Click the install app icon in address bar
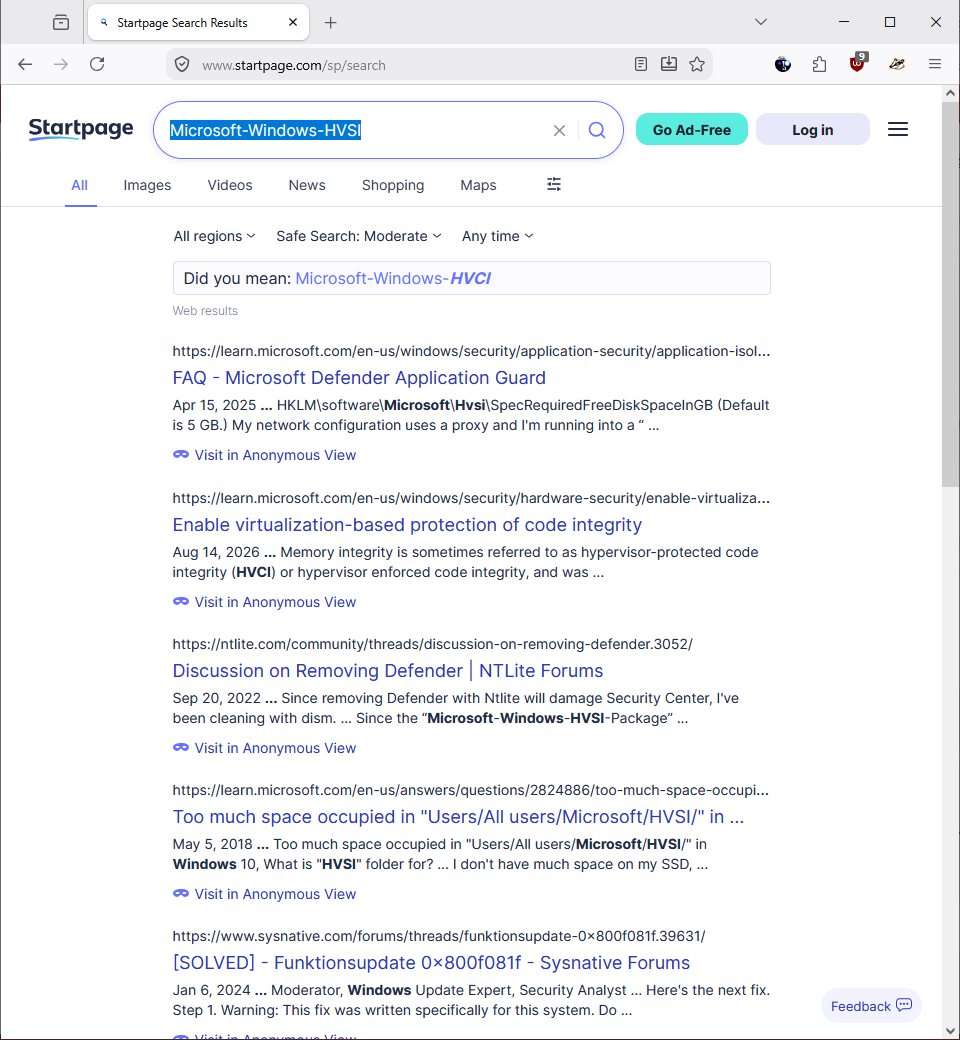 [x=669, y=64]
